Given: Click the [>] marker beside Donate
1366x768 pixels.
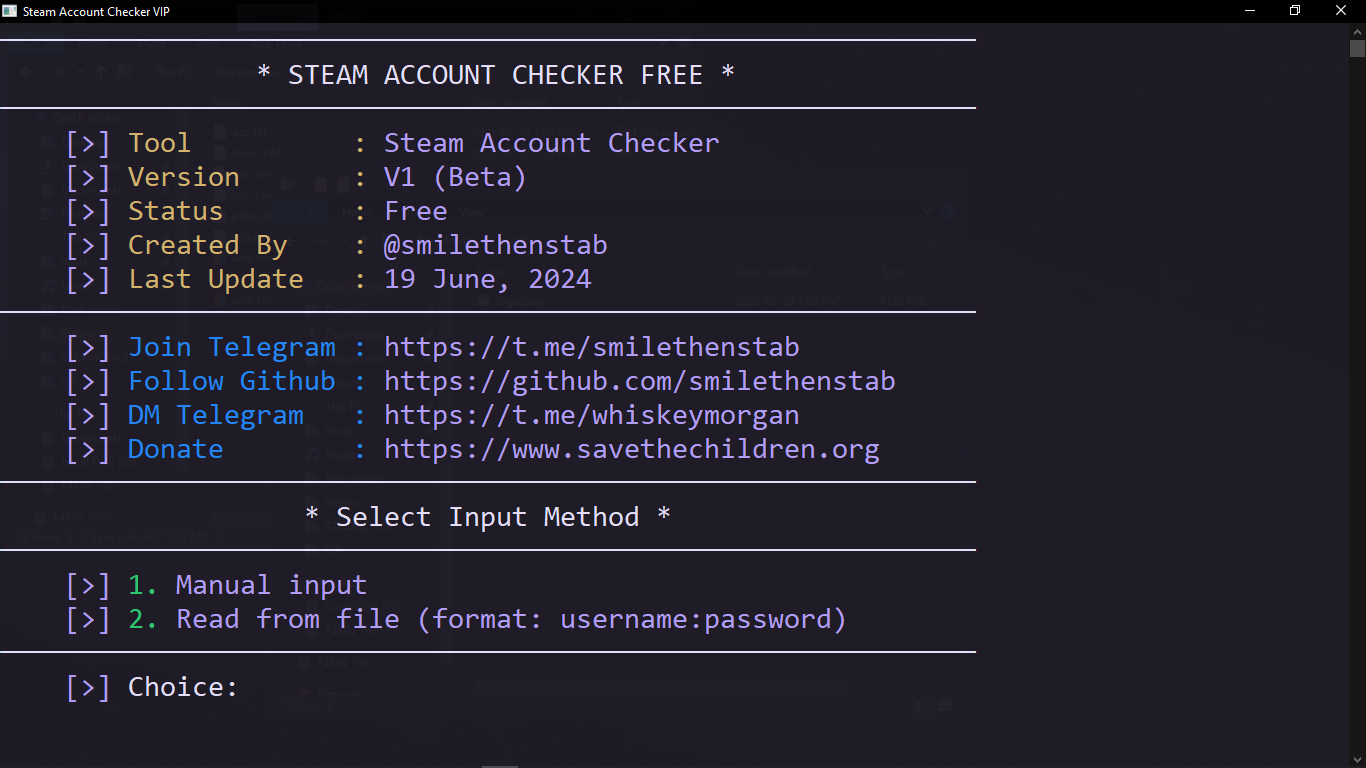Looking at the screenshot, I should [88, 449].
